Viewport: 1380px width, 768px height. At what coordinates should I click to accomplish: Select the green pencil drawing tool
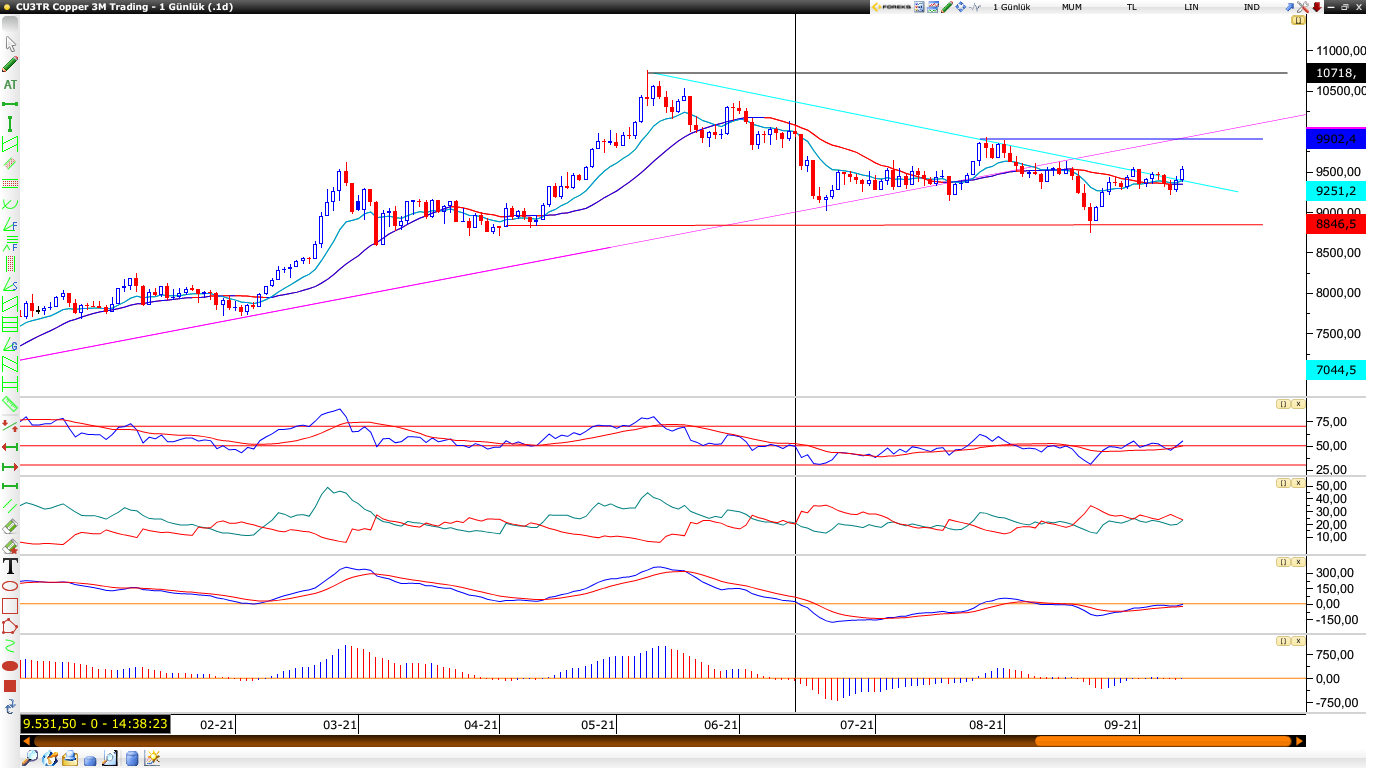11,64
